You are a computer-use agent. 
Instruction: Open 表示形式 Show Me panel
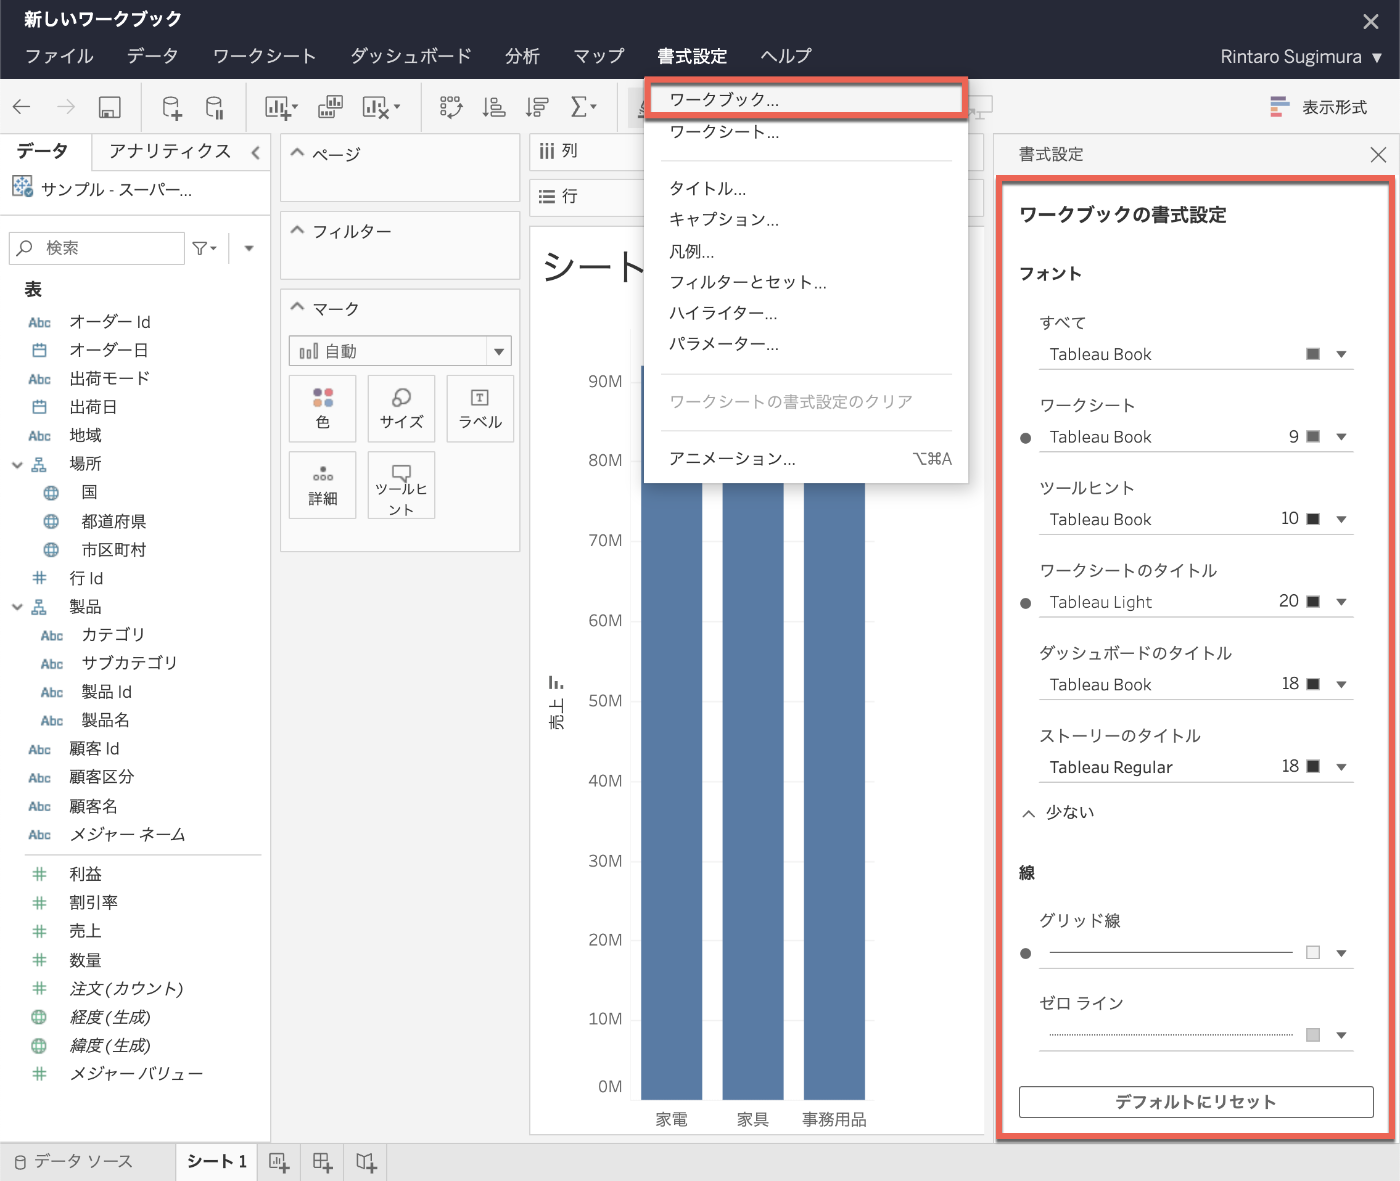point(1318,107)
